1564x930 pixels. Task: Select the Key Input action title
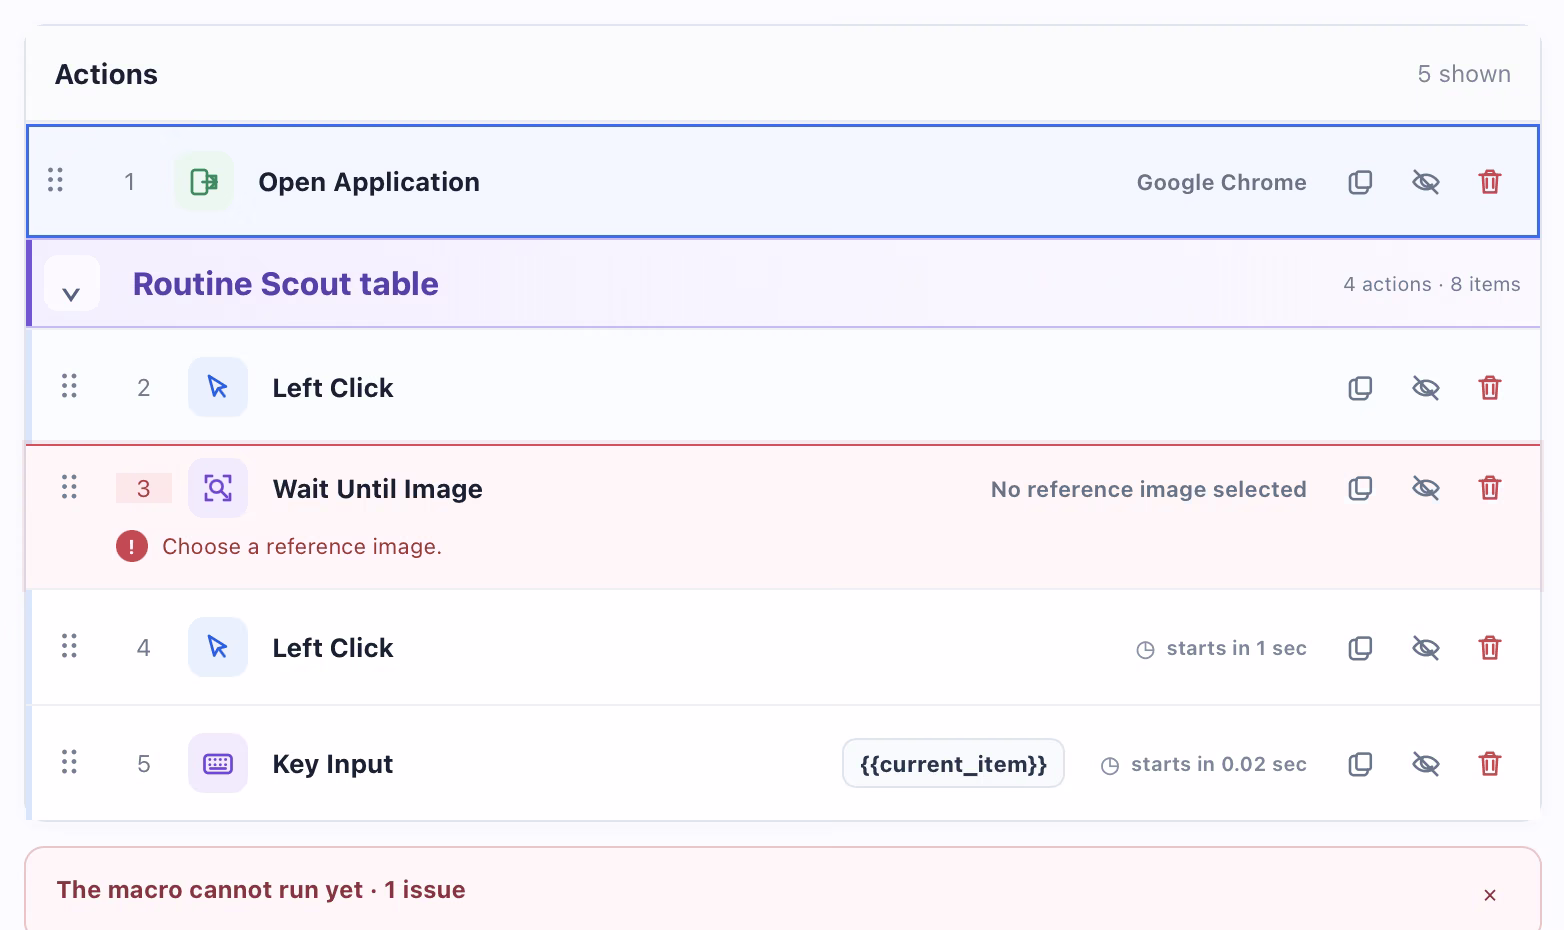[333, 764]
